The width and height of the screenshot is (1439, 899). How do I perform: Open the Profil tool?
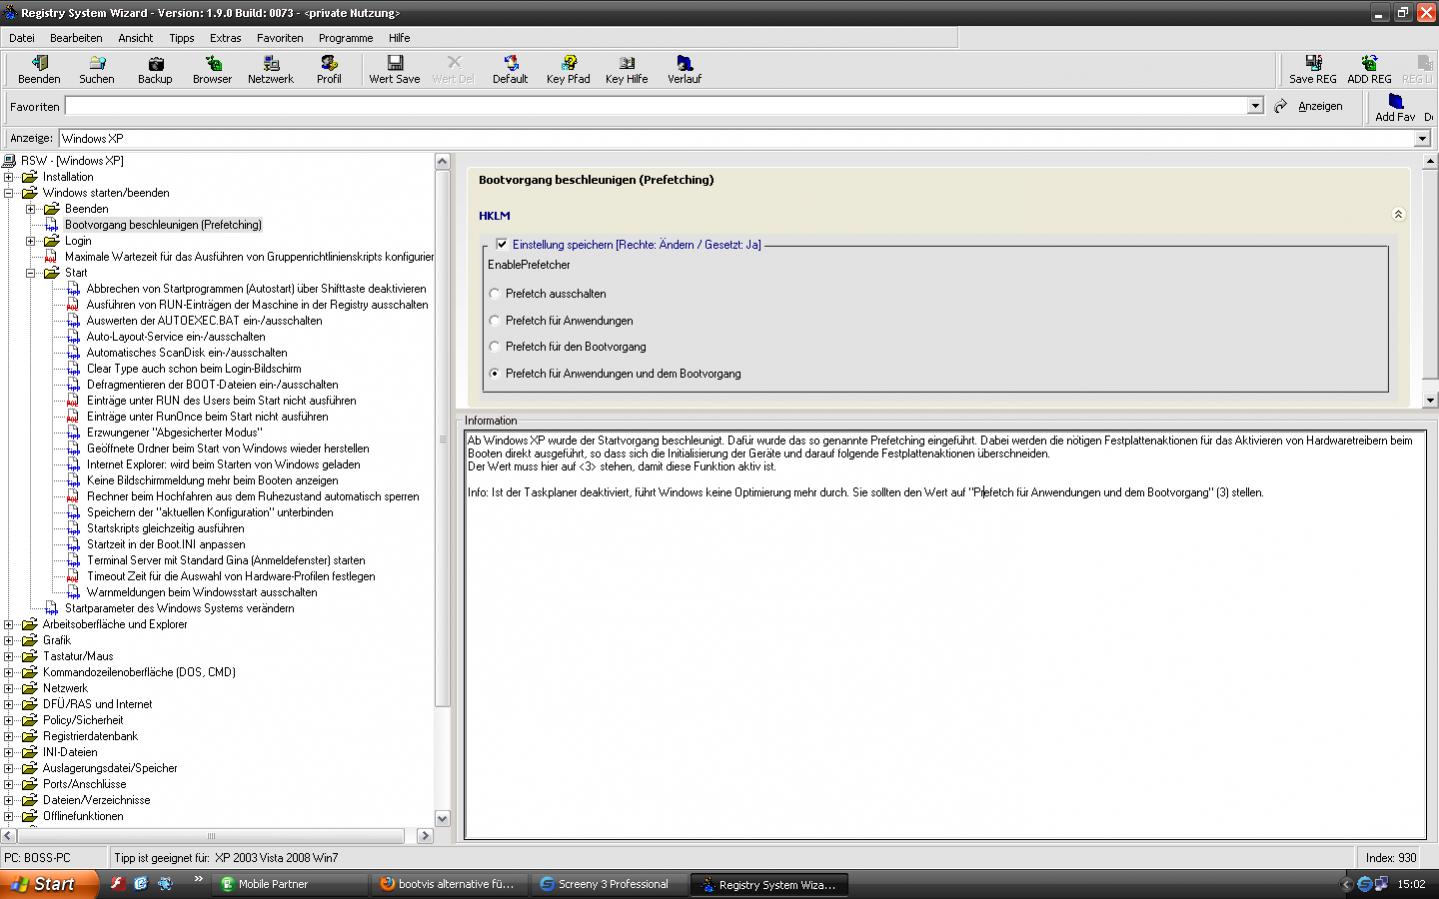pos(329,70)
